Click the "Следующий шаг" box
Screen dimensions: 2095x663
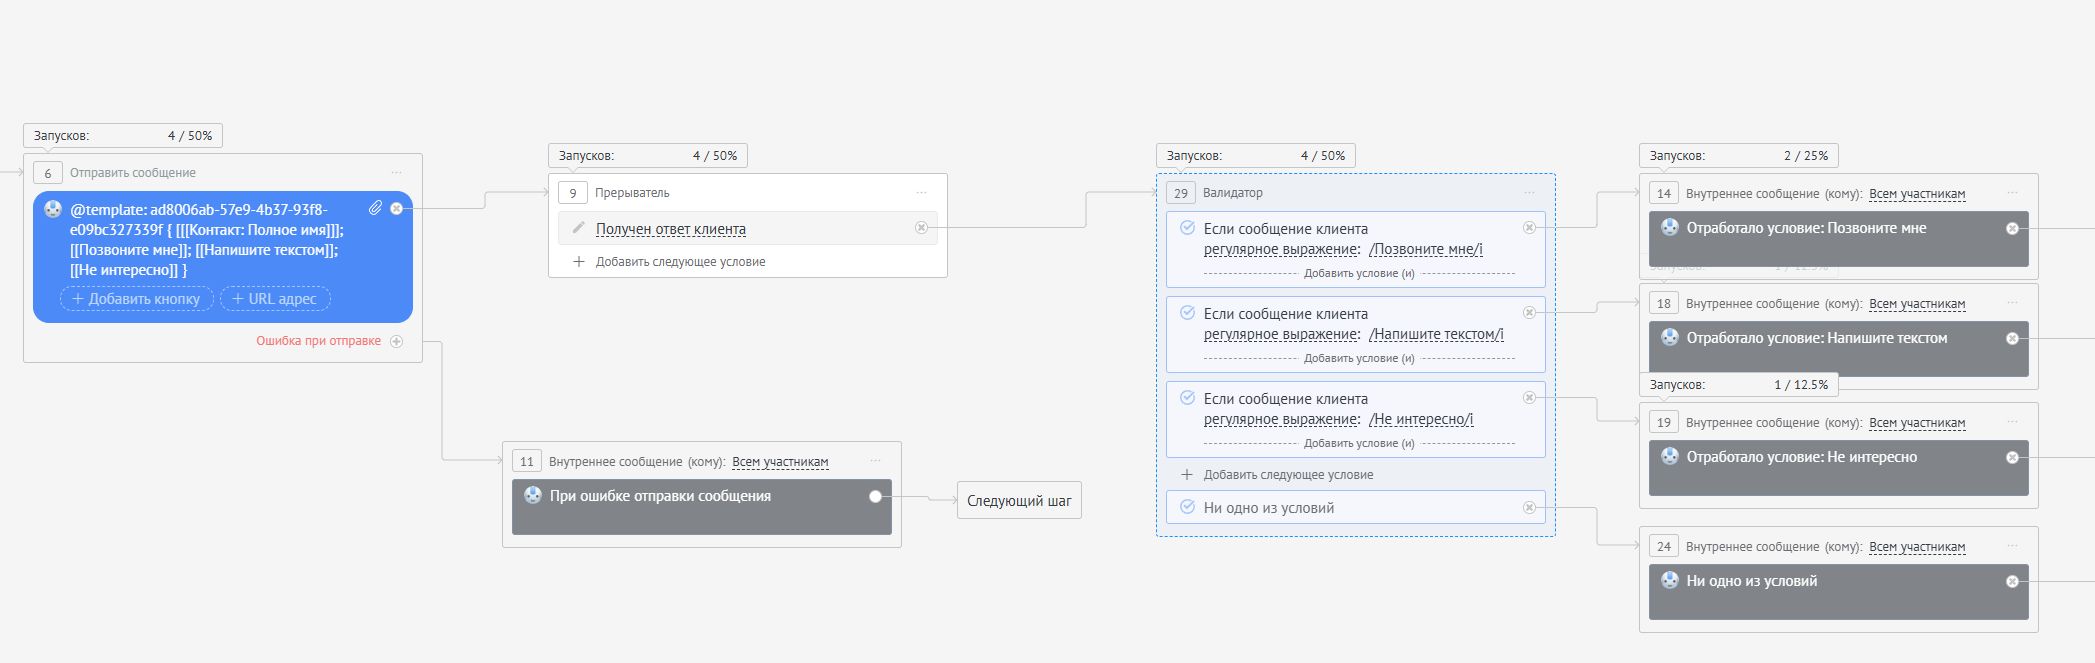[x=1019, y=501]
